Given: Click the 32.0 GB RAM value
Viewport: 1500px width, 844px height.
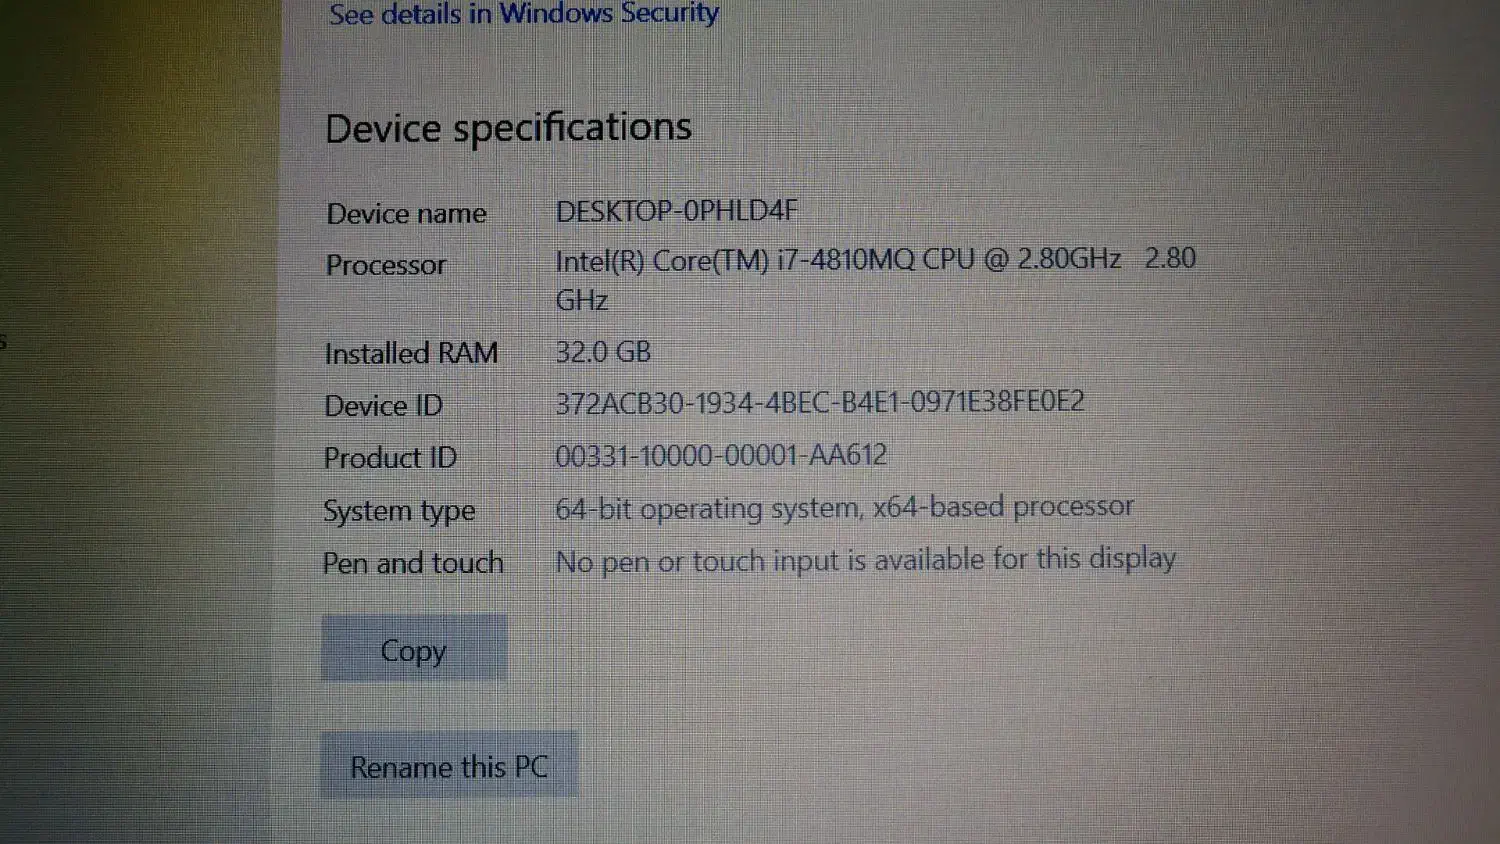Looking at the screenshot, I should pos(603,352).
